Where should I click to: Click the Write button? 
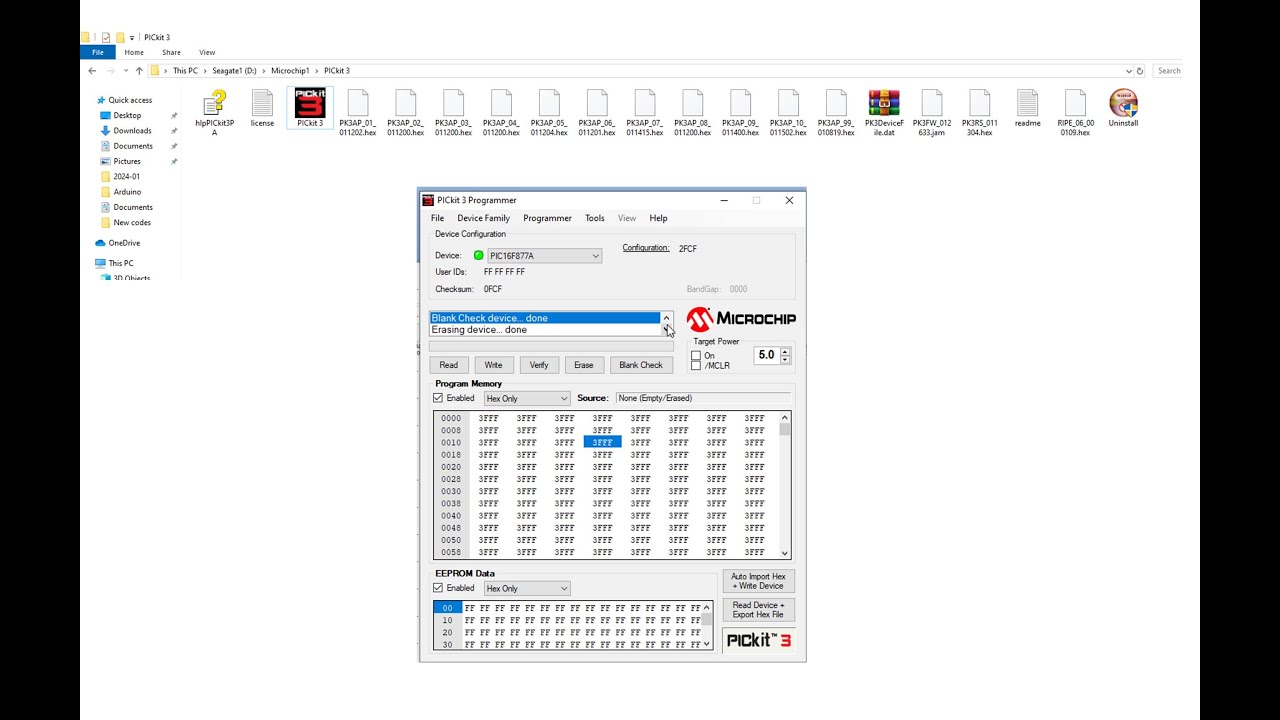[493, 365]
